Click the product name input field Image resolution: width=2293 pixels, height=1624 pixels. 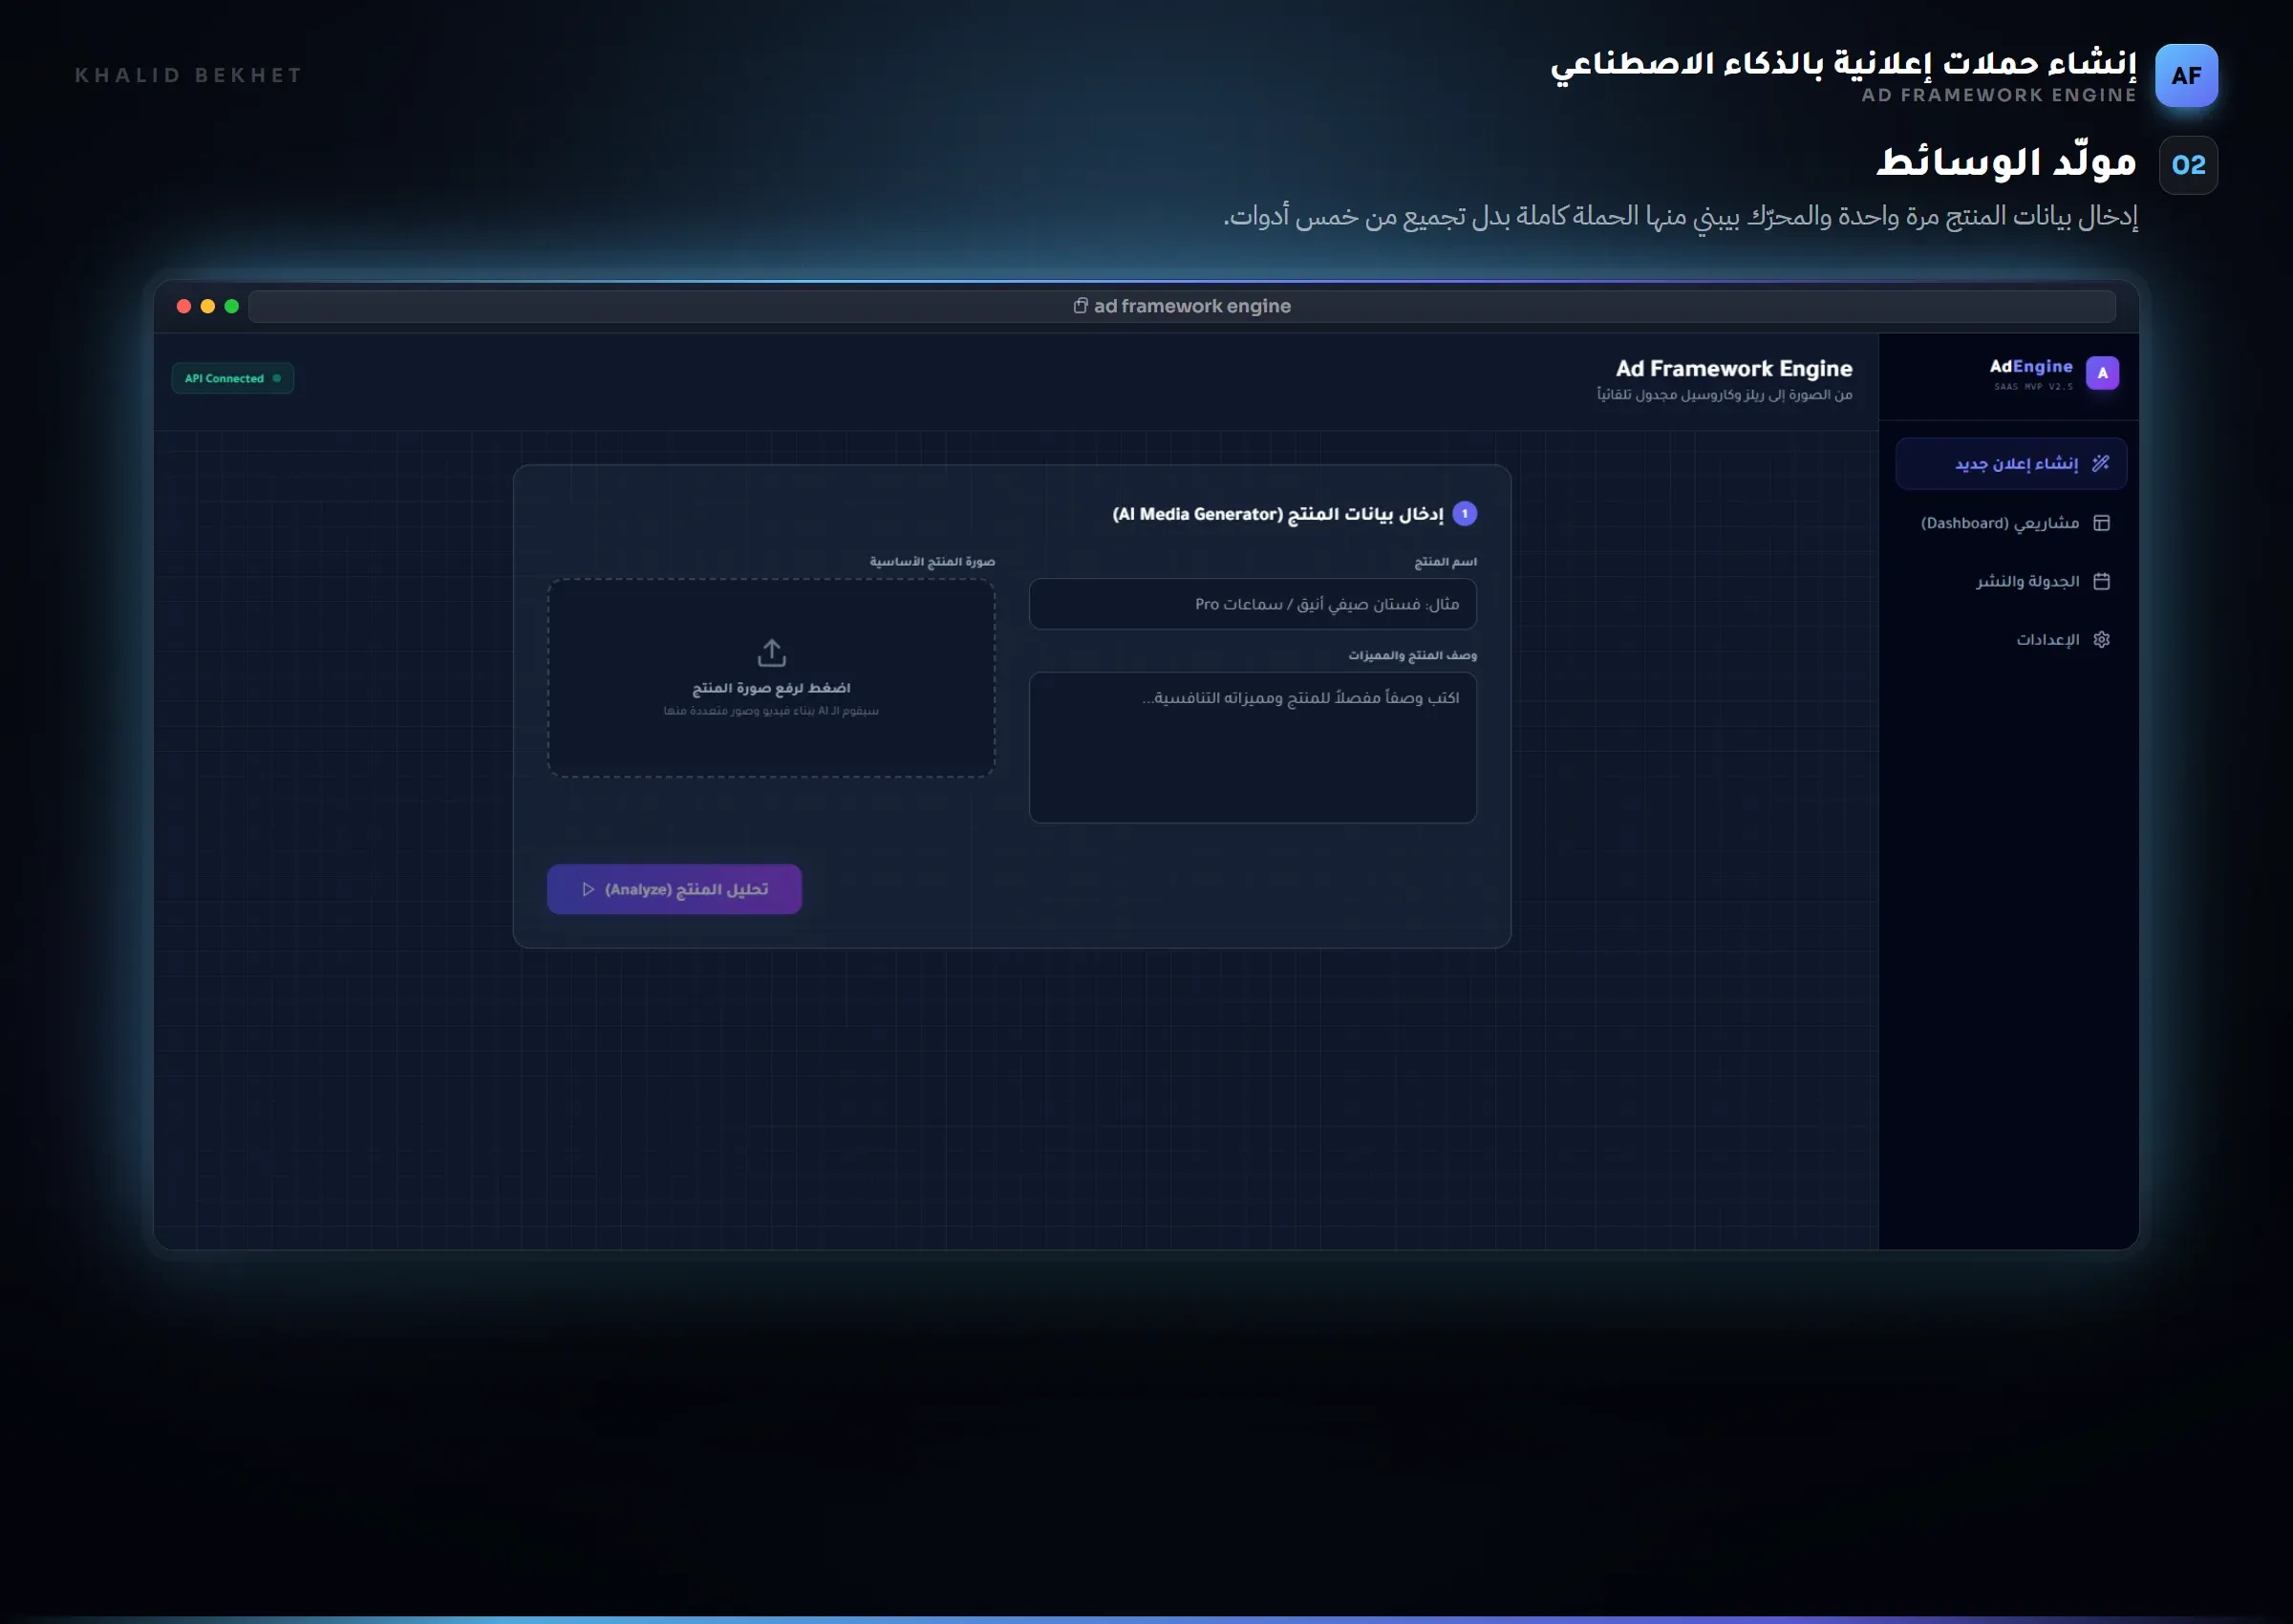1252,604
